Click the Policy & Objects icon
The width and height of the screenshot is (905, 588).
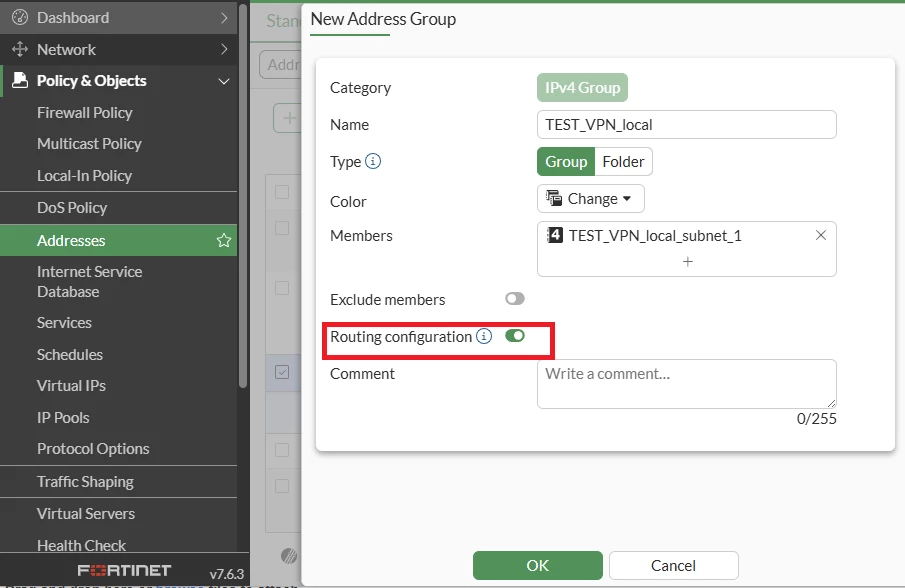coord(20,80)
